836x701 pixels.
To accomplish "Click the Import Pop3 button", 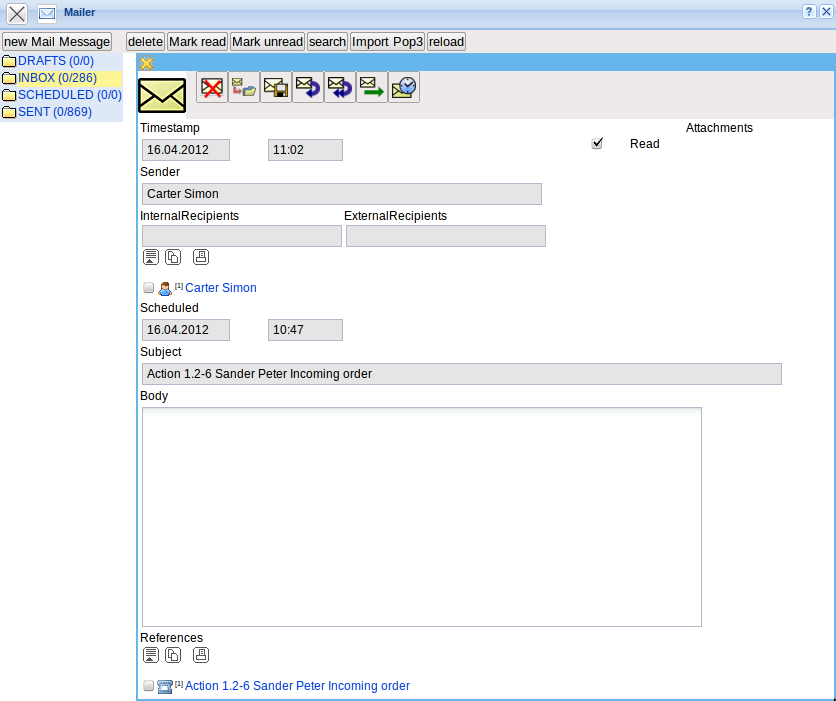I will pyautogui.click(x=387, y=42).
